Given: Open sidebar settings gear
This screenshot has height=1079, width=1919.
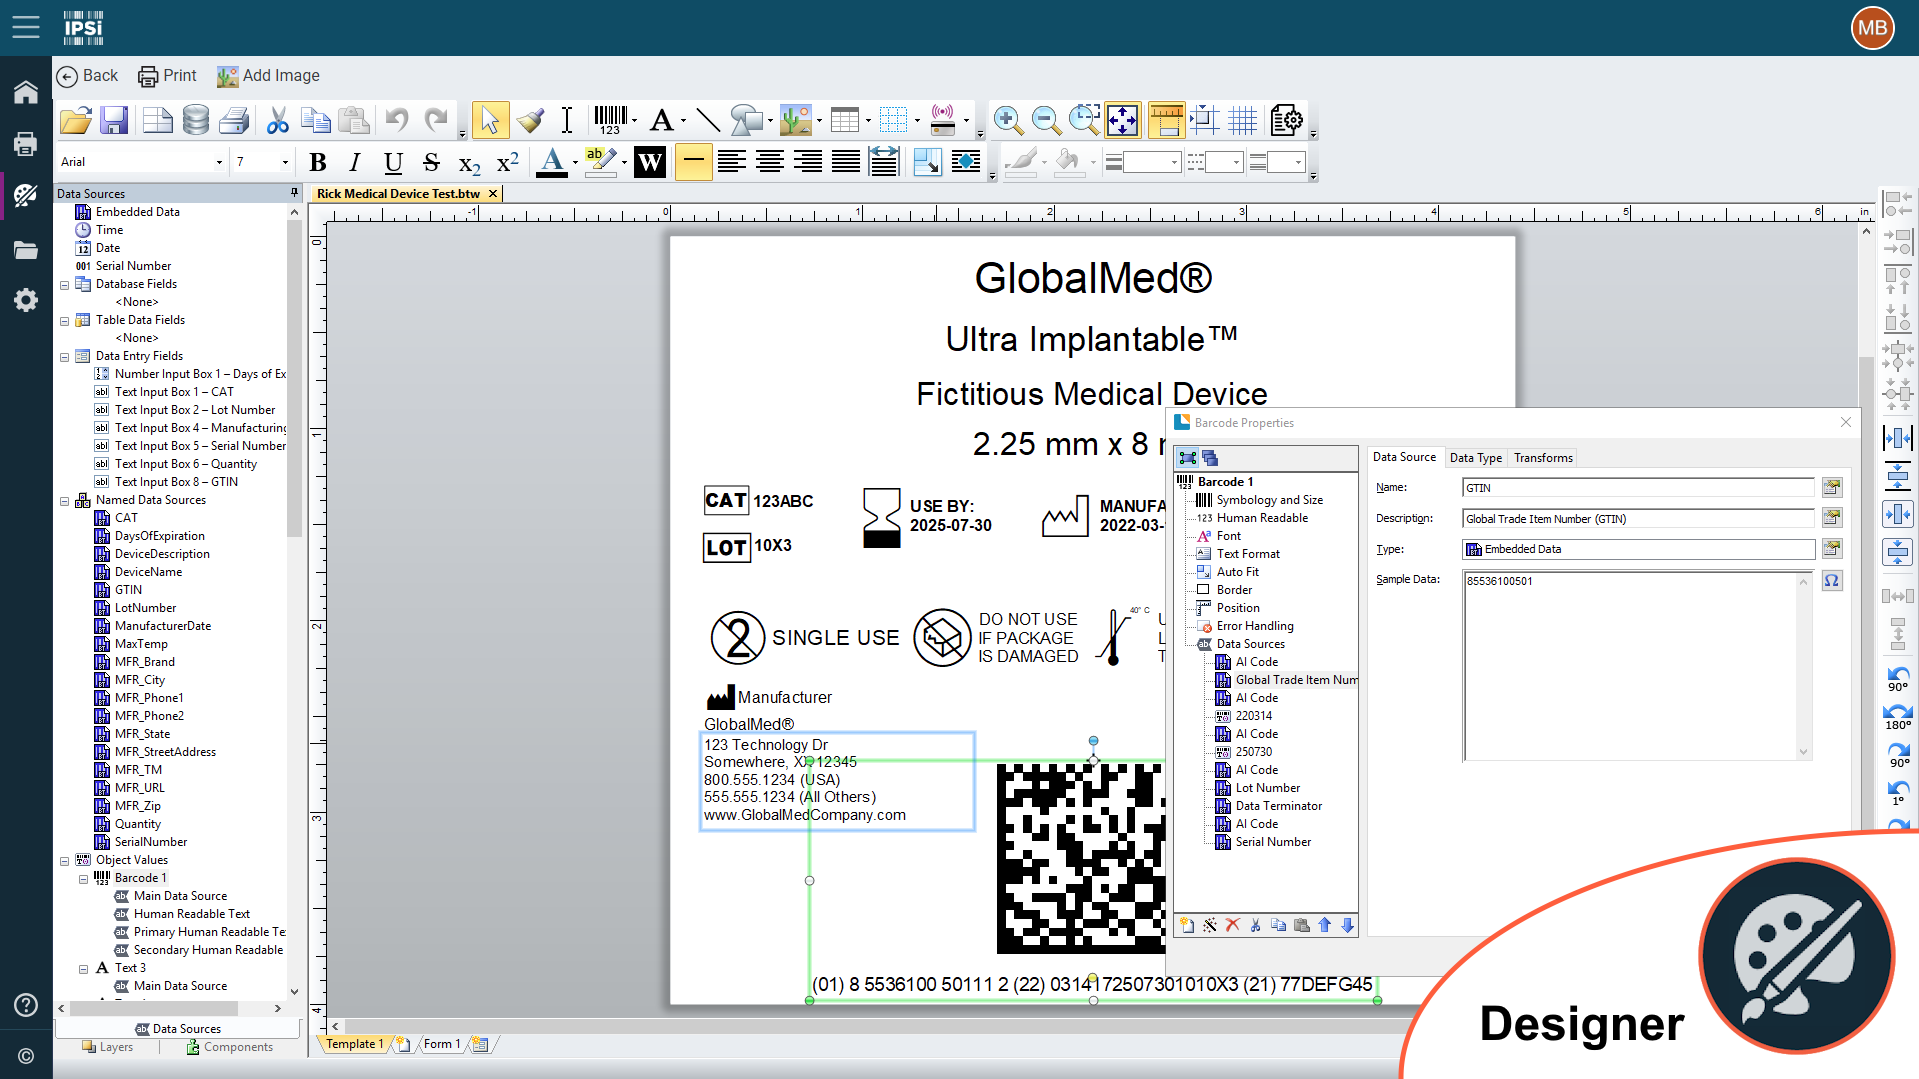Looking at the screenshot, I should 26,300.
